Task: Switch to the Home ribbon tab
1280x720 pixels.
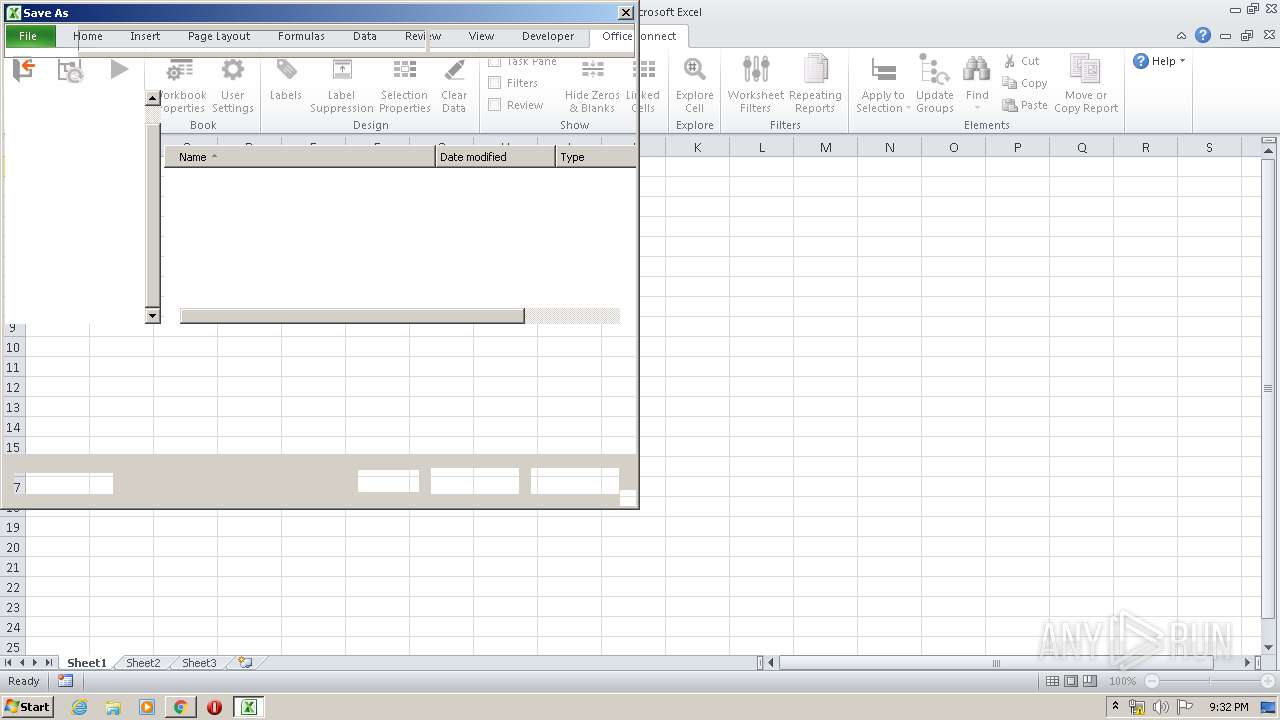Action: pyautogui.click(x=88, y=36)
